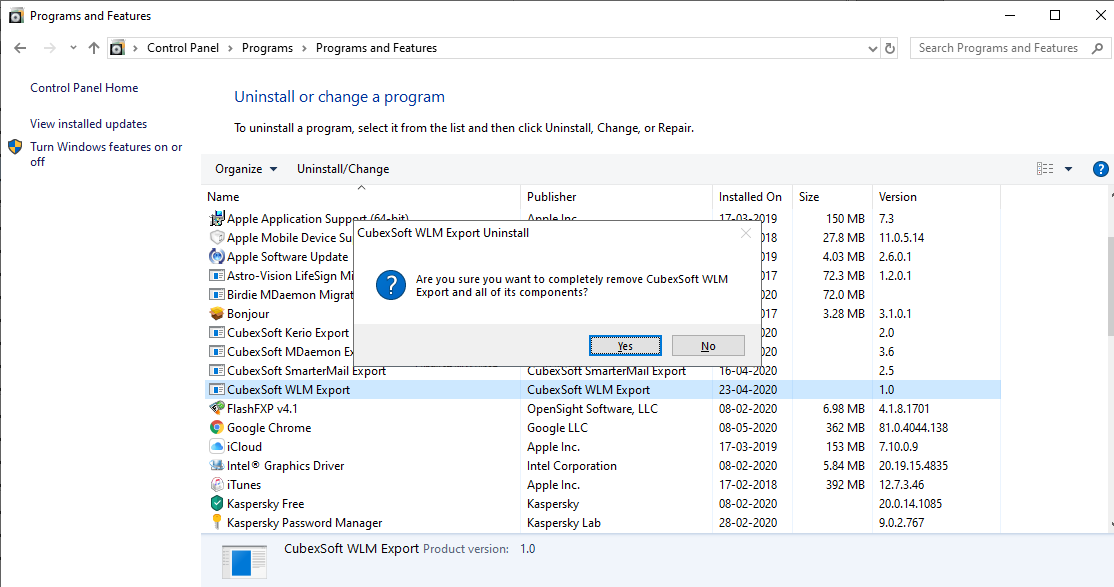Navigate to Programs breadcrumb

tap(267, 48)
